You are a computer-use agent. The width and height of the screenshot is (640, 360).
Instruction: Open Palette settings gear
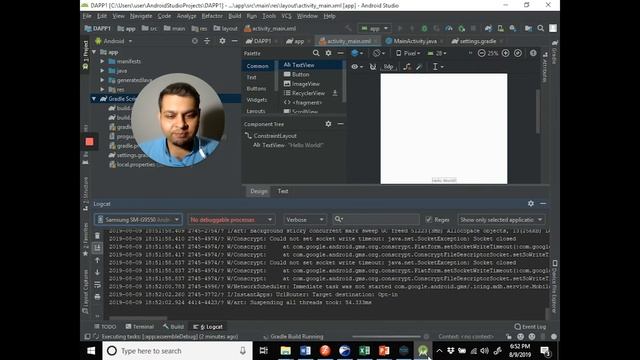[328, 53]
